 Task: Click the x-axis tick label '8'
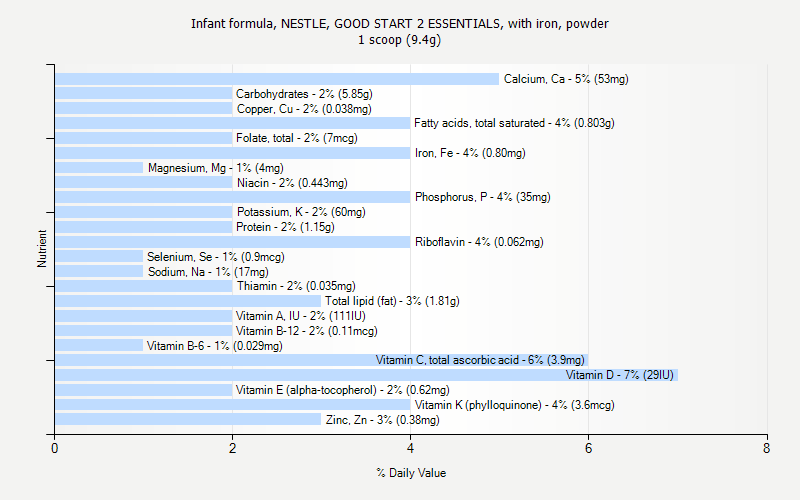point(766,448)
